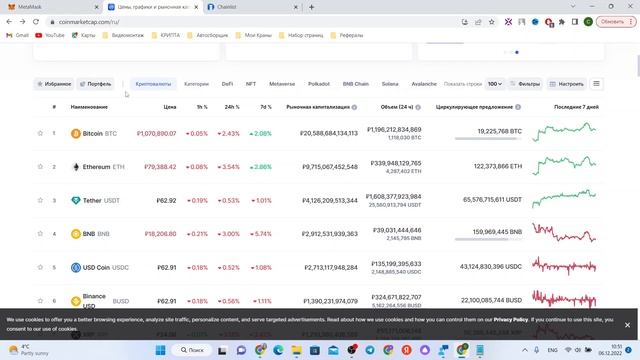Reload the page with the refresh icon
Image resolution: width=640 pixels, height=360 pixels.
tap(36, 22)
